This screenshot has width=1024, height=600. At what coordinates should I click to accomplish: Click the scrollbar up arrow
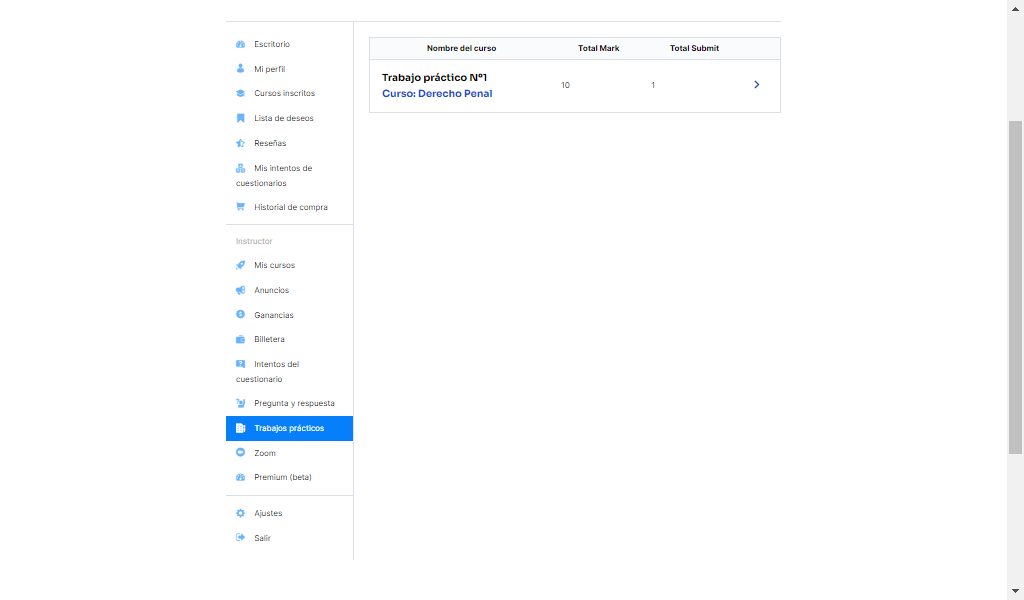[1015, 9]
